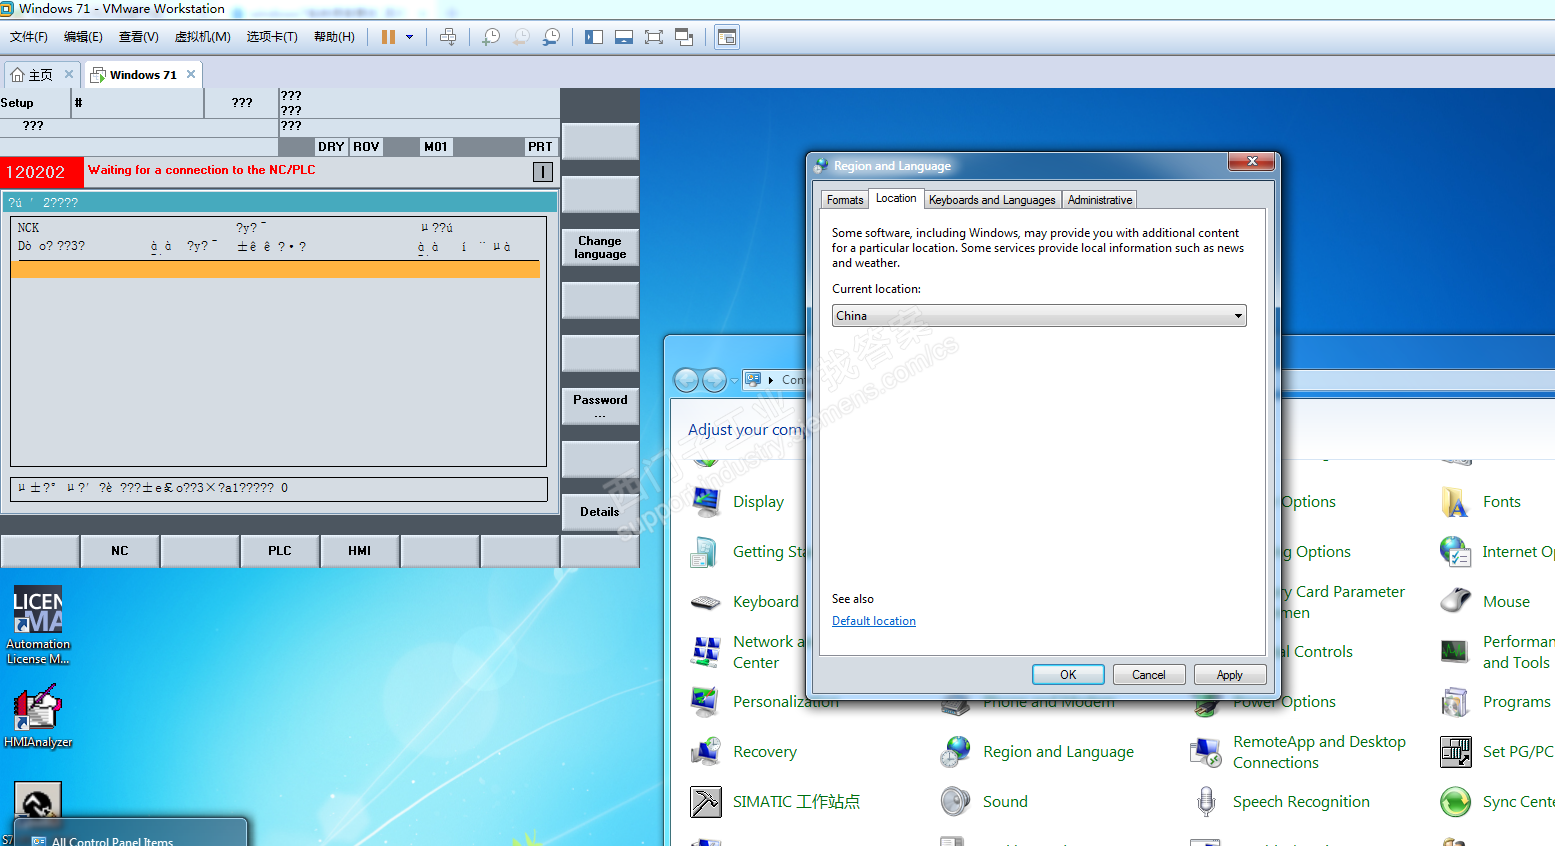Select the Formats tab in Region and Language
The height and width of the screenshot is (846, 1555).
pos(845,200)
